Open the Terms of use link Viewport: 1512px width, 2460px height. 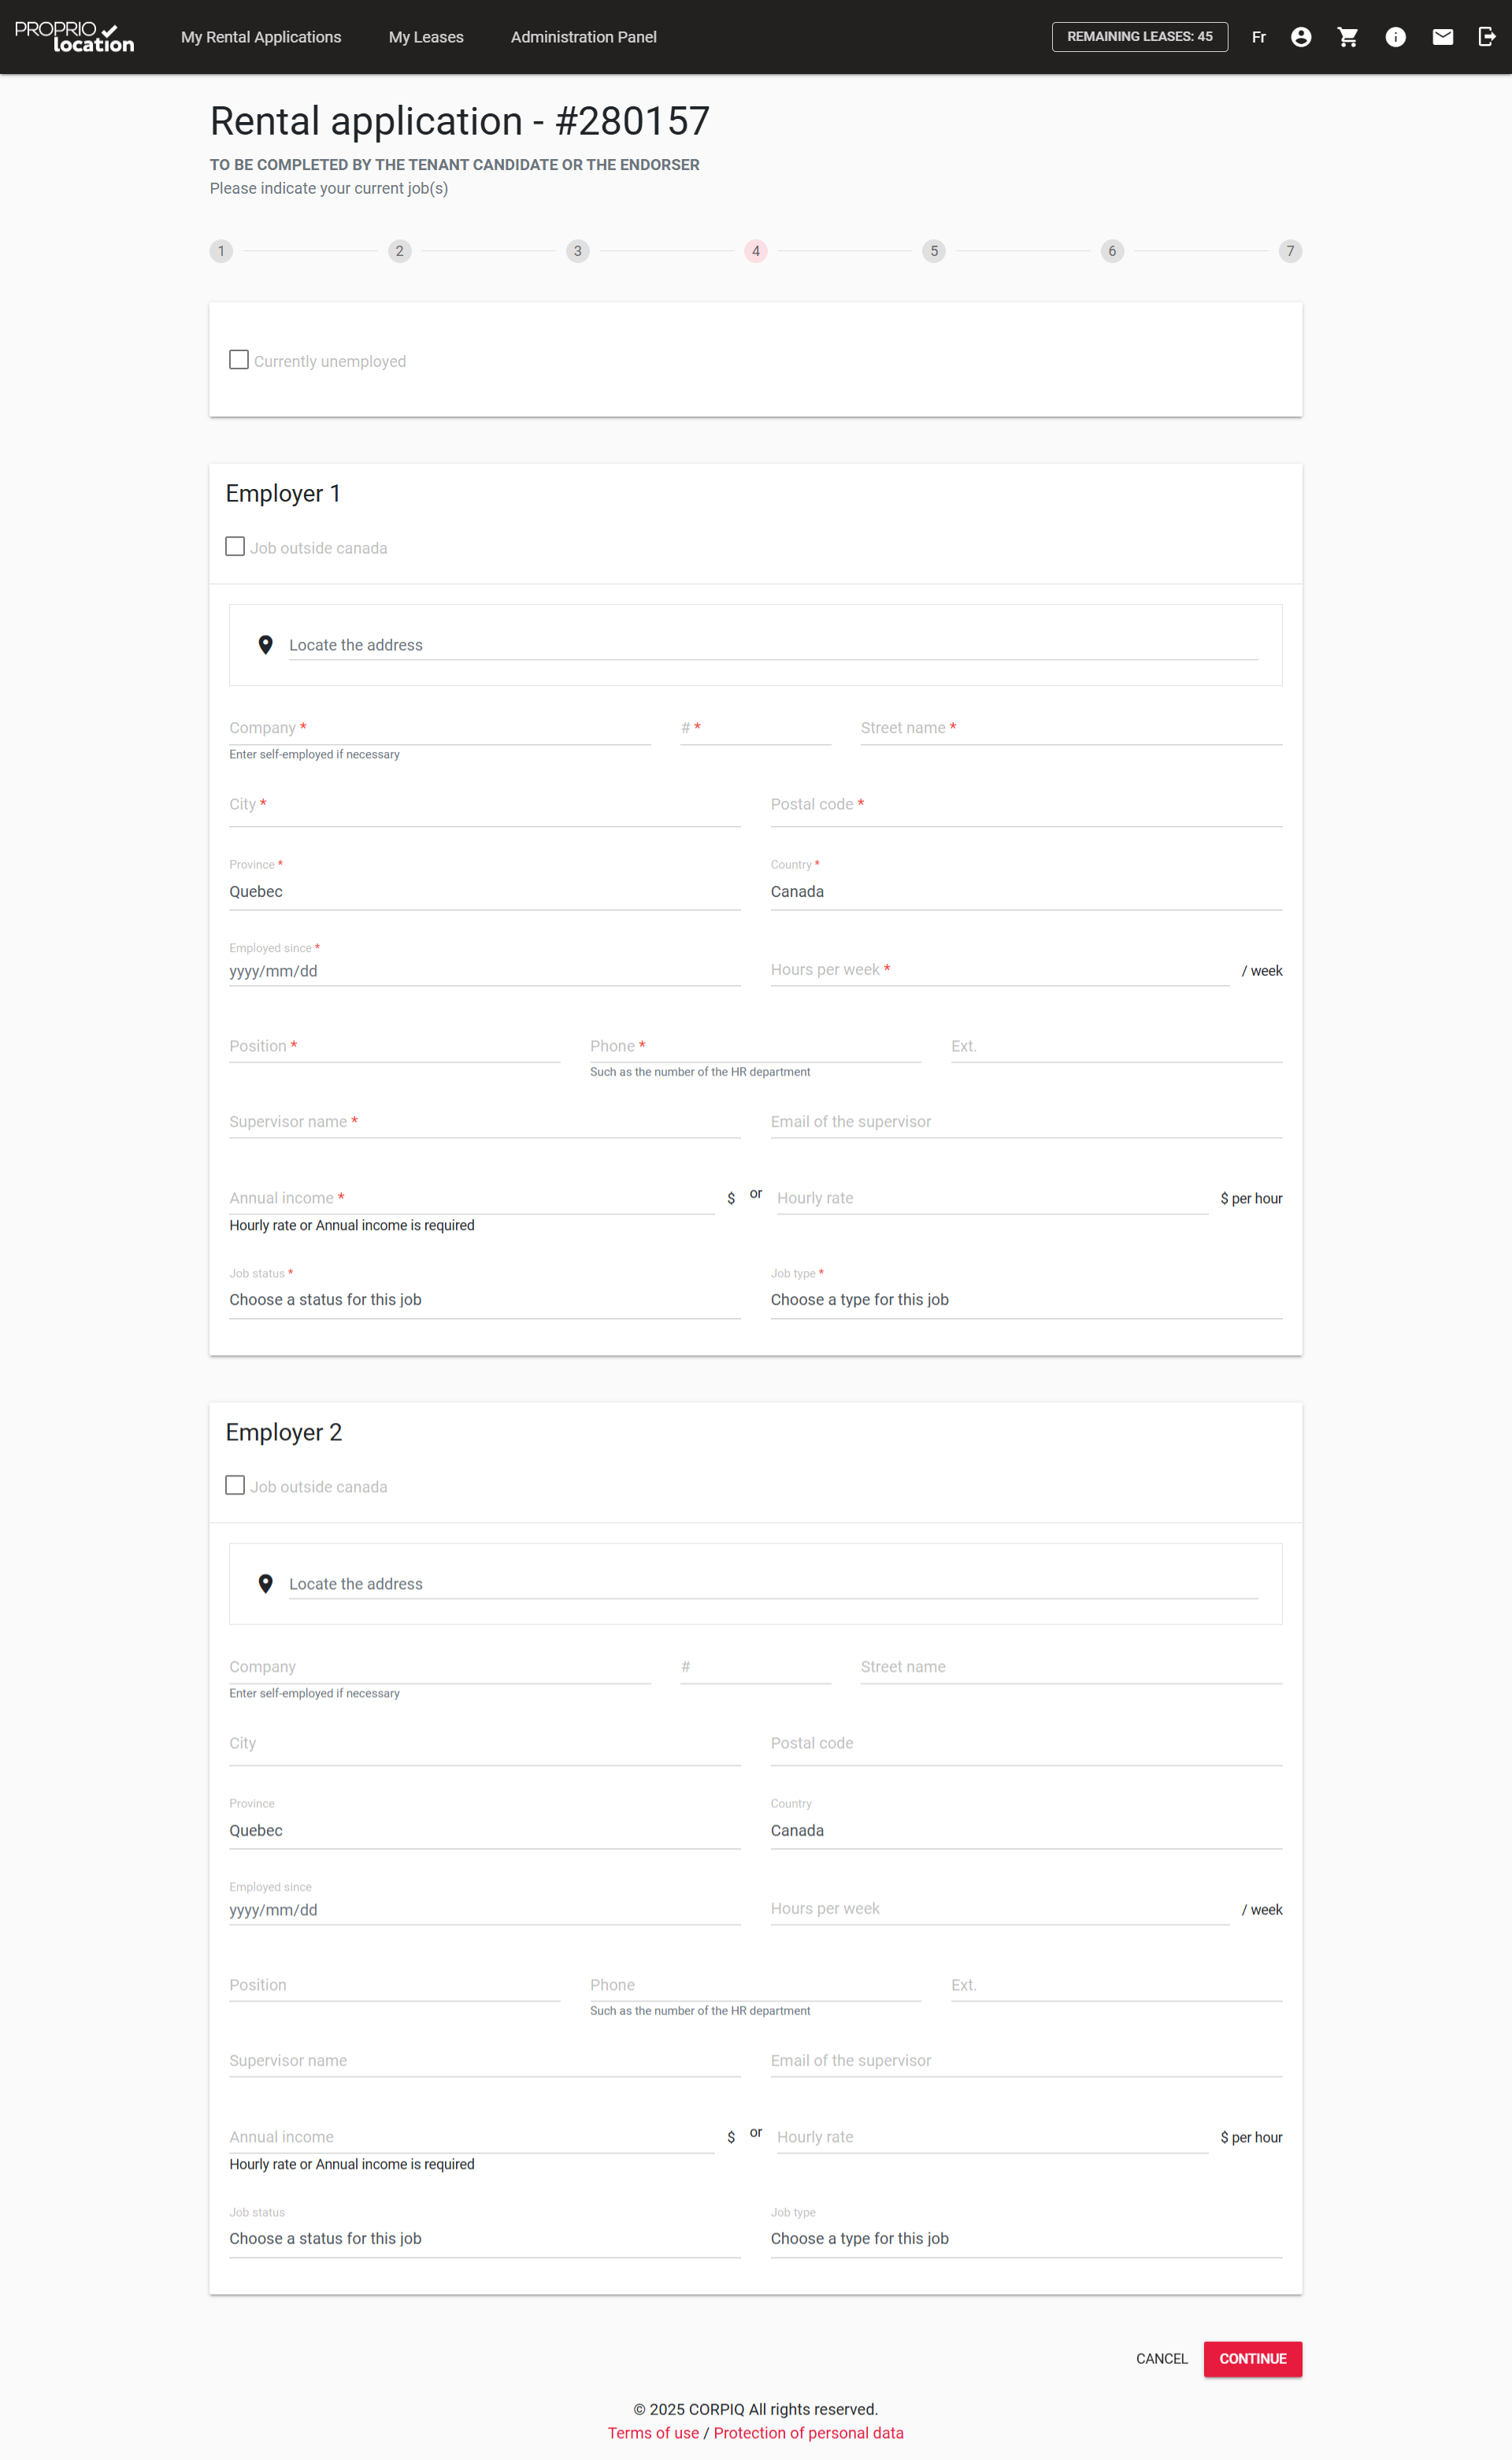coord(653,2433)
